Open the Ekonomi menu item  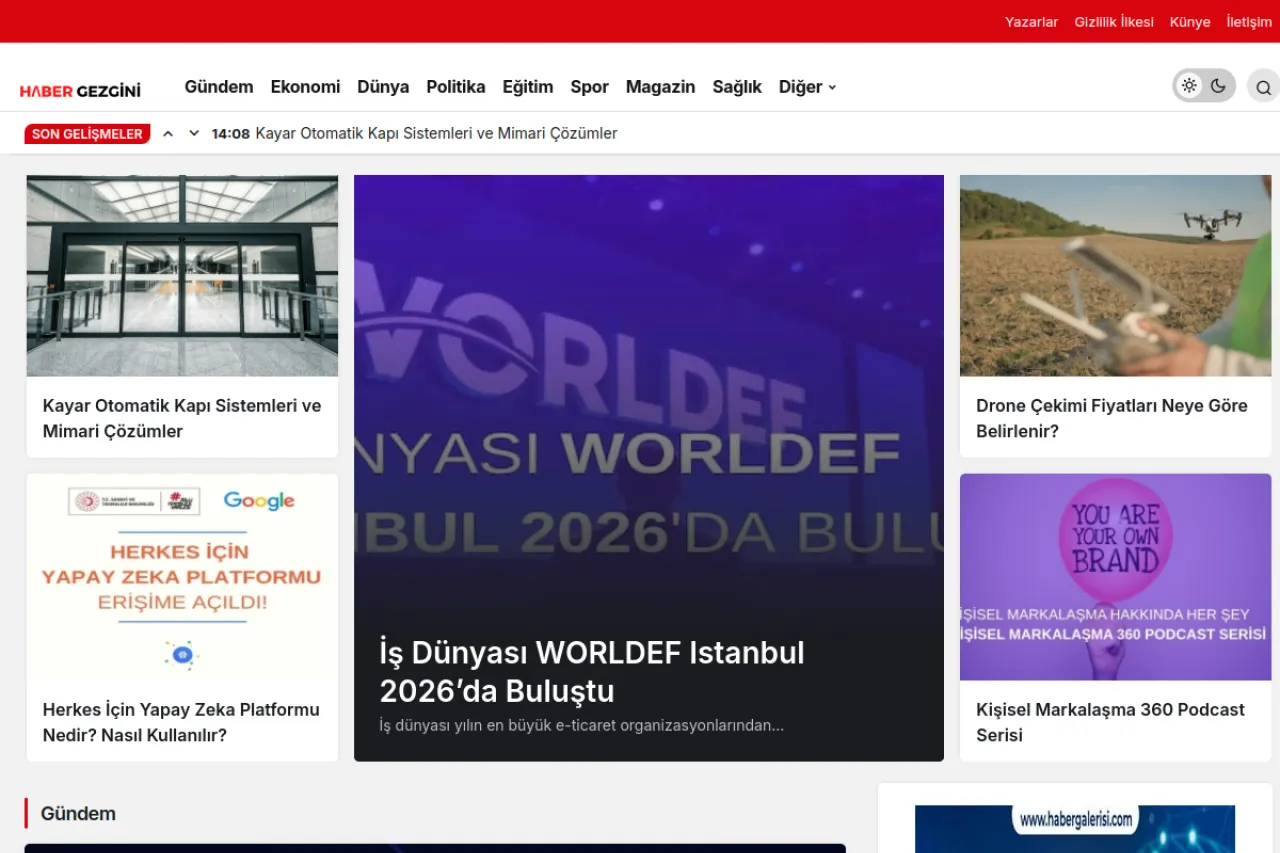point(305,87)
